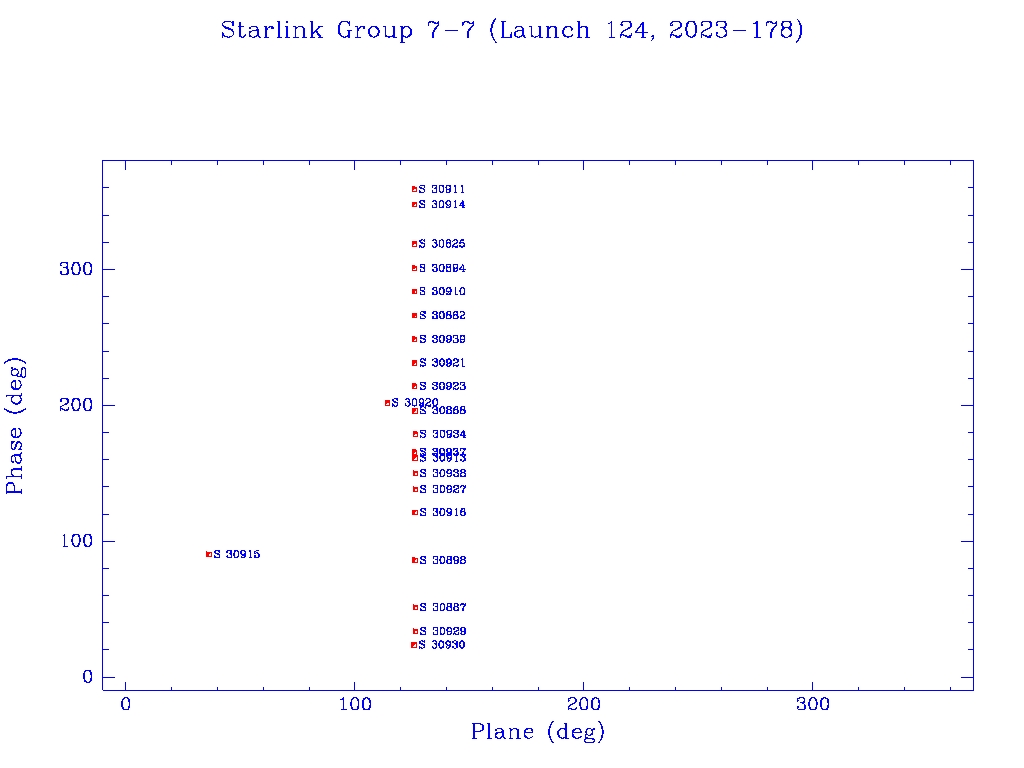Image resolution: width=1024 pixels, height=768 pixels.
Task: Click the red marker beside S 30920
Action: tap(387, 403)
